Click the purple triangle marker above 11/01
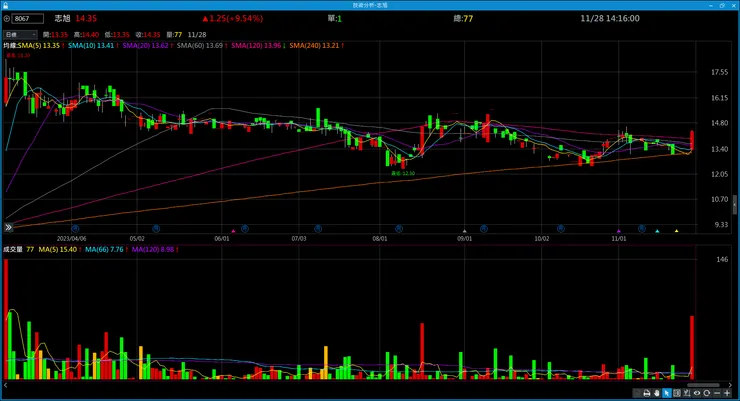 (619, 231)
